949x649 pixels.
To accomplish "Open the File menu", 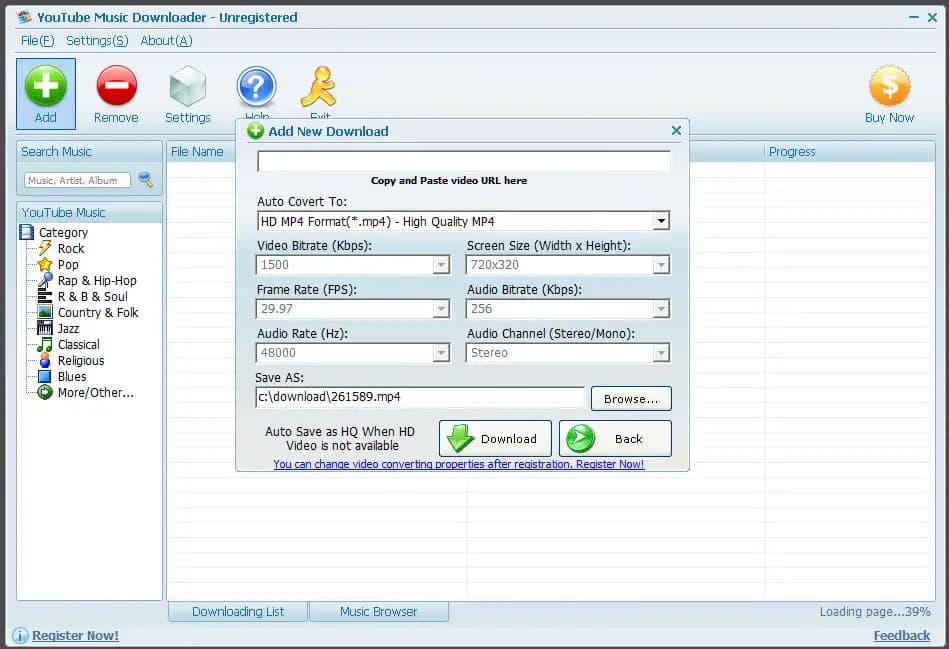I will [37, 41].
